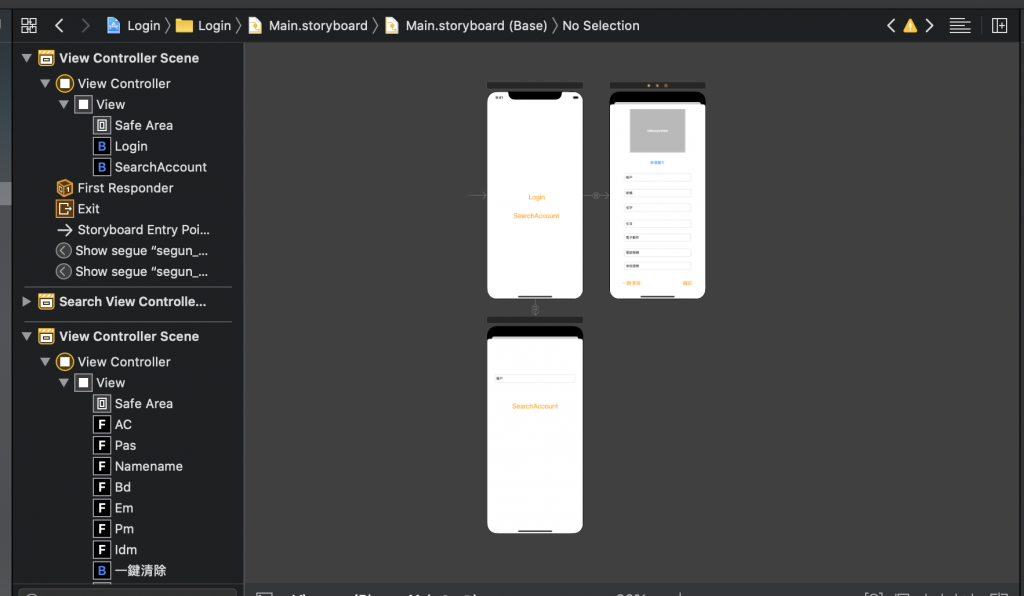Go back in editor history
This screenshot has height=596, width=1024.
click(59, 25)
